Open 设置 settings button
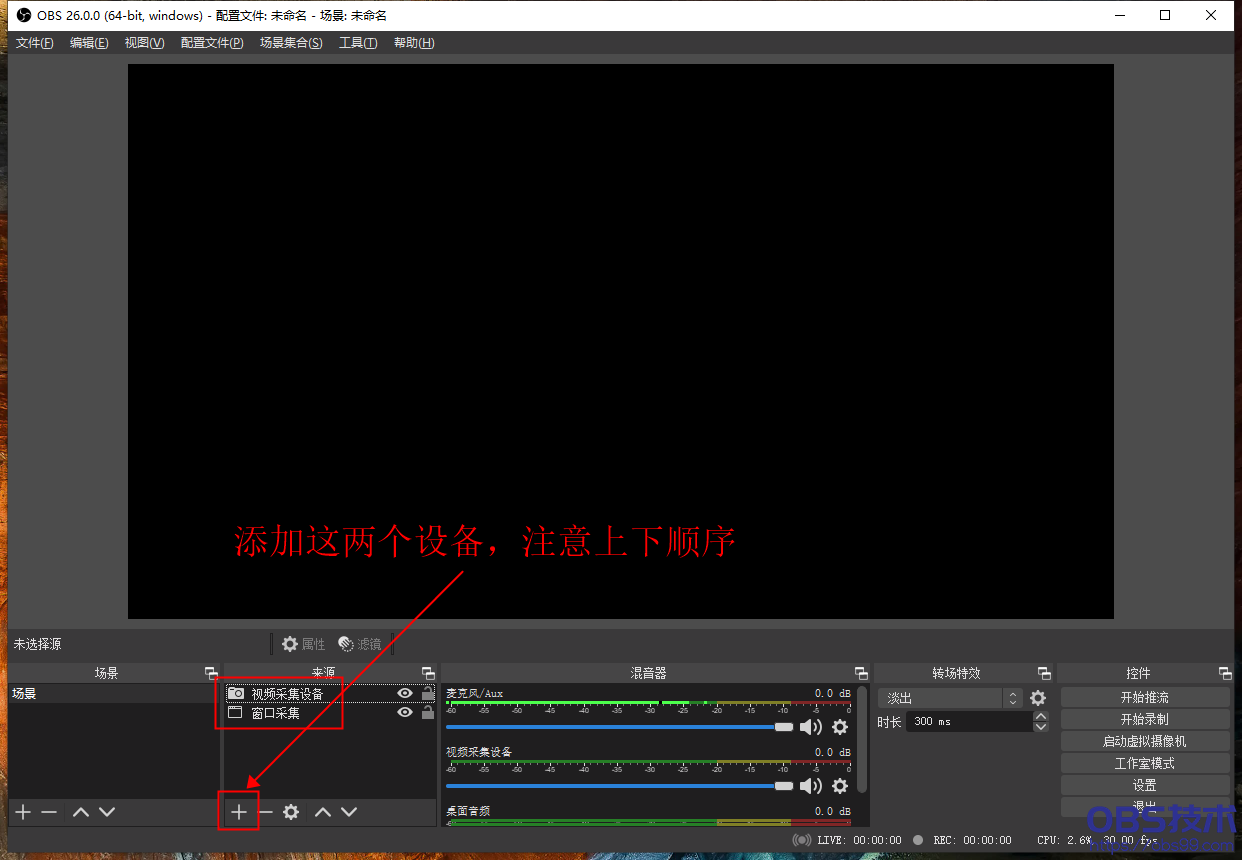1242x860 pixels. (1145, 785)
